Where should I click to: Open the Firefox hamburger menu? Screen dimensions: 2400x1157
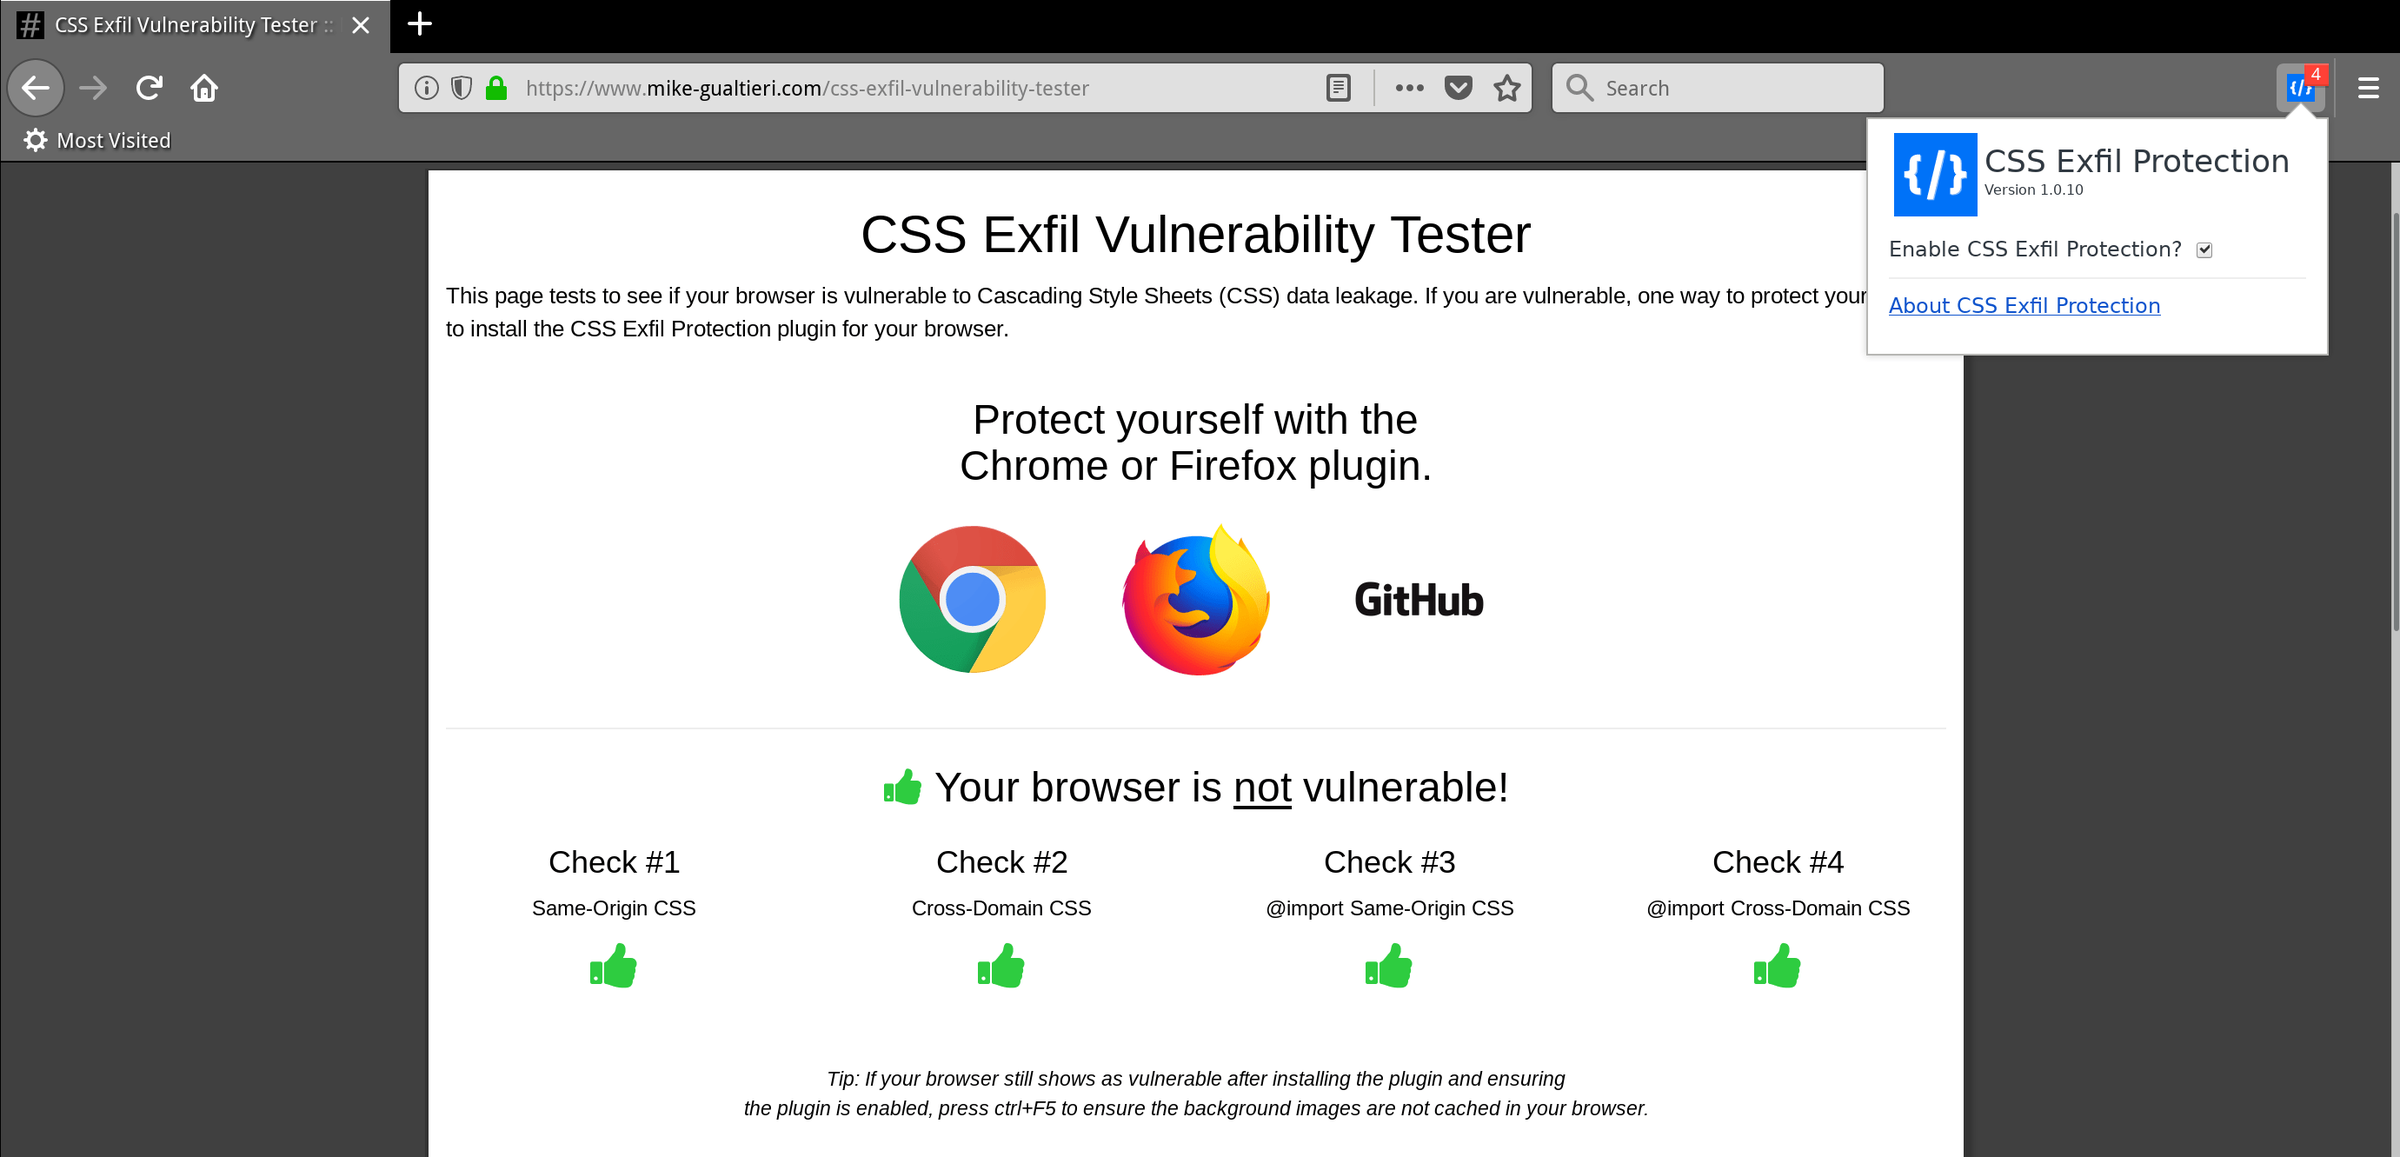(x=2368, y=88)
